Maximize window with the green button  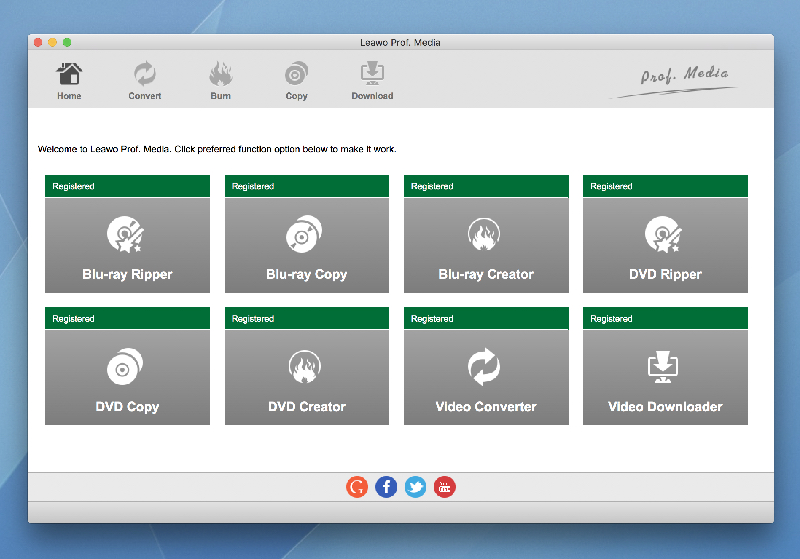point(67,42)
